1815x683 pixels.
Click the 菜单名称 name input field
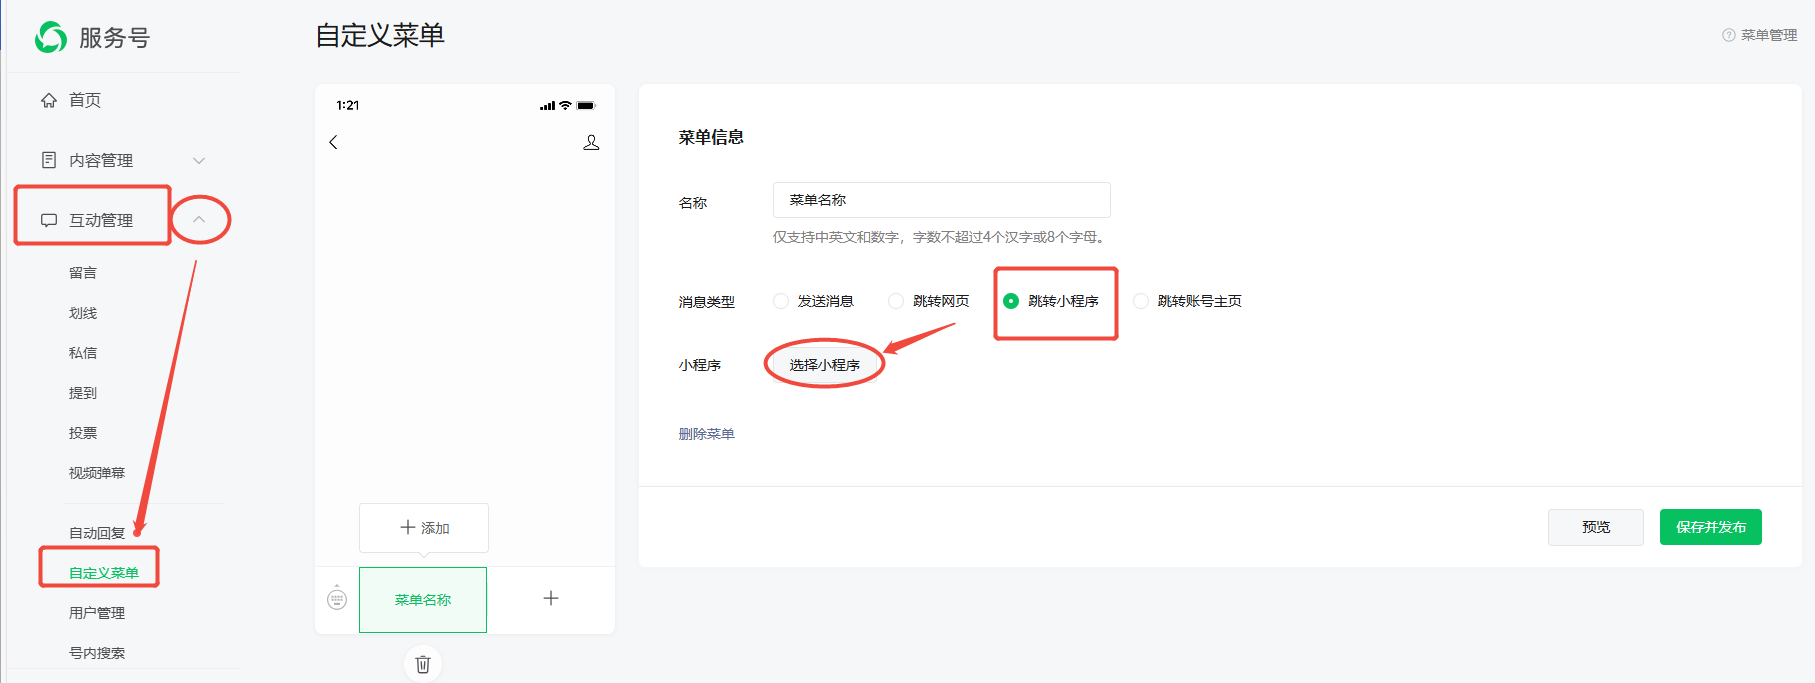point(941,200)
